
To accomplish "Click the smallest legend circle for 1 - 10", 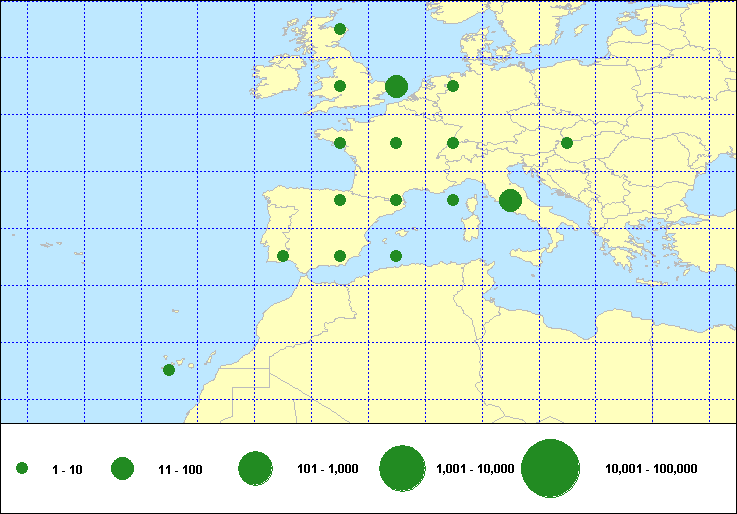I will pos(22,468).
